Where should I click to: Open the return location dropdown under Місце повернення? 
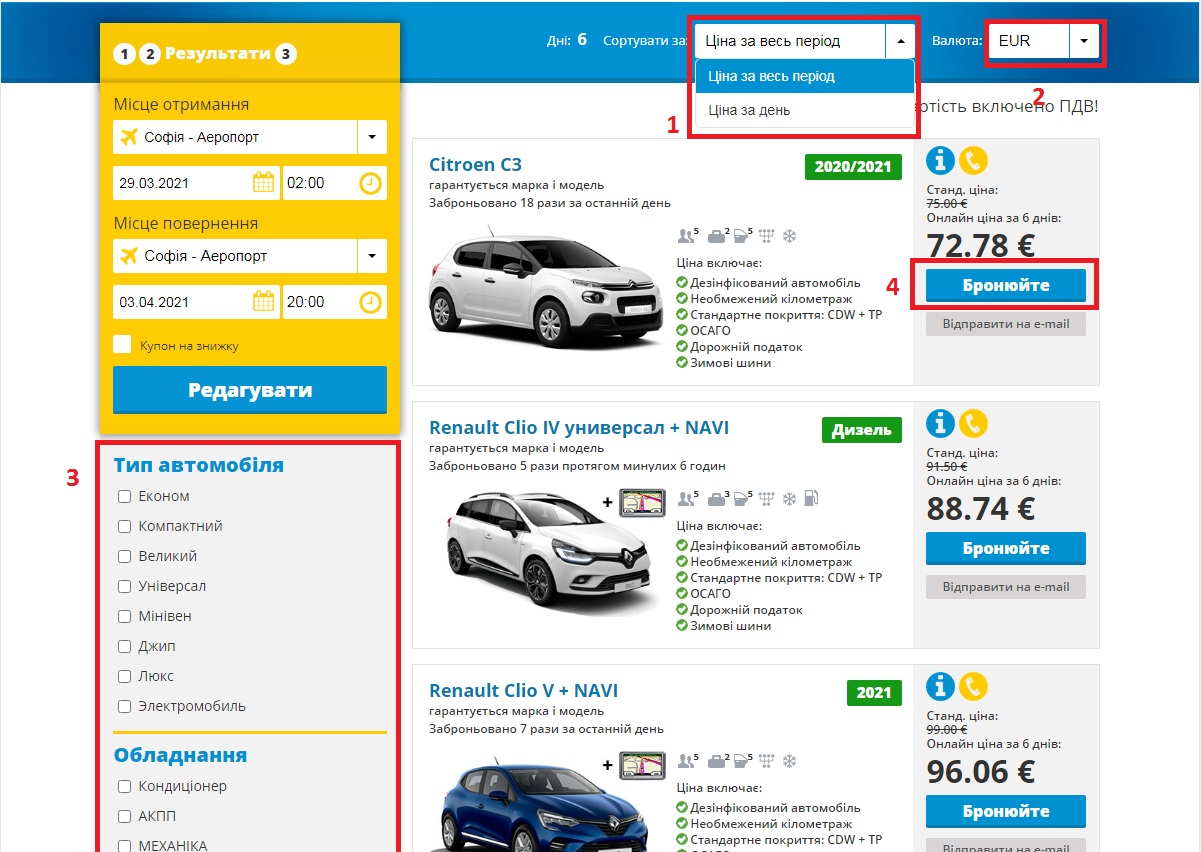pyautogui.click(x=372, y=256)
